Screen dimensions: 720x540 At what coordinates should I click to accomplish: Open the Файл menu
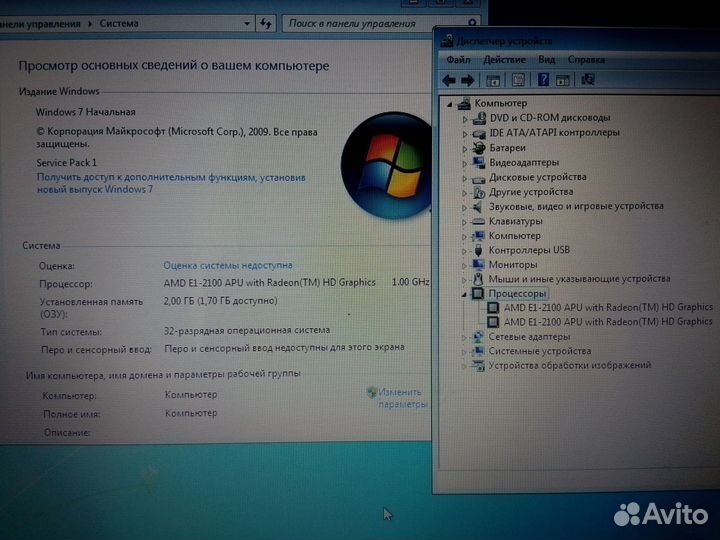[458, 60]
